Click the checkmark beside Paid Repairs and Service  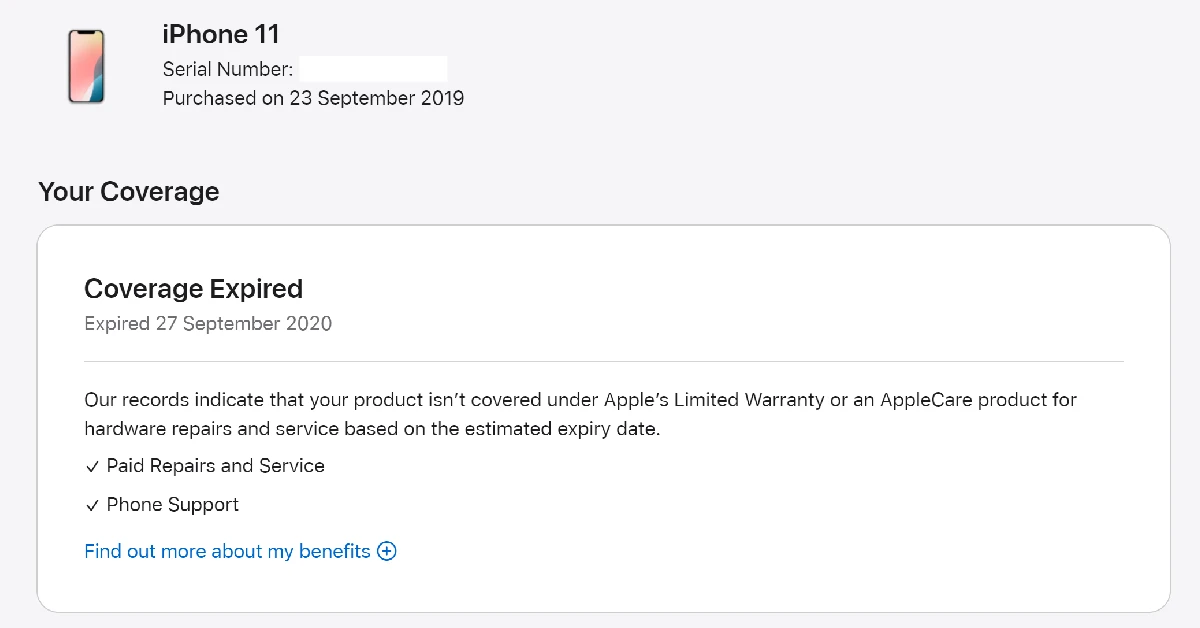[x=92, y=466]
